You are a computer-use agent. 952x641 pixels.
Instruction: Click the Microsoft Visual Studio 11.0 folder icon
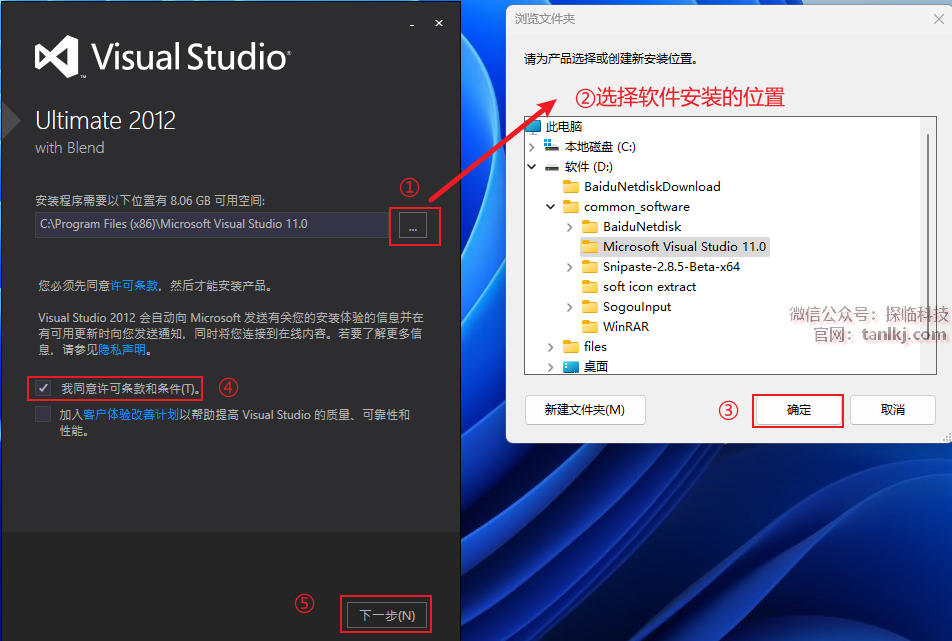(590, 246)
